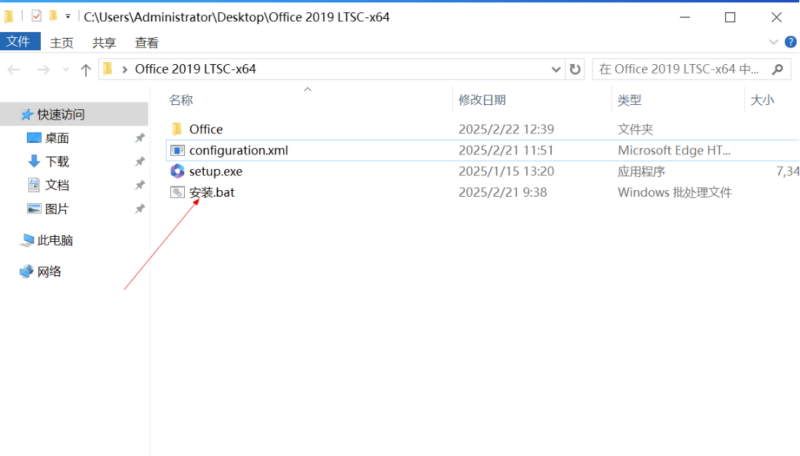Click the breadcrumb chevron before Office 2019 LTSC-x64
This screenshot has height=456, width=800.
(124, 69)
